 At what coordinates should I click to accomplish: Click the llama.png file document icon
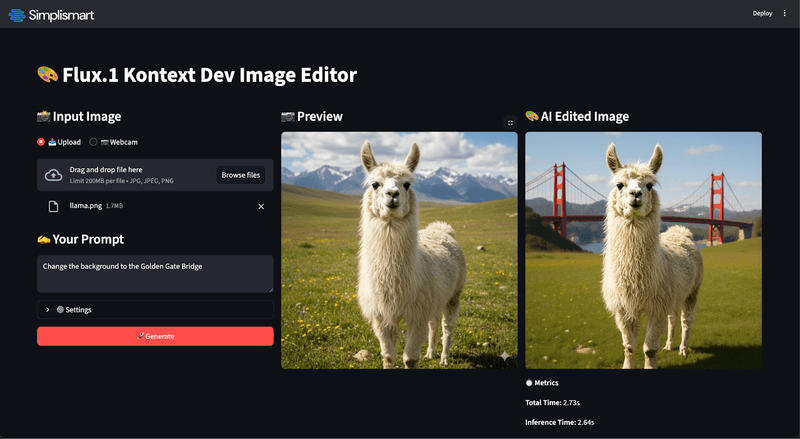coord(54,206)
